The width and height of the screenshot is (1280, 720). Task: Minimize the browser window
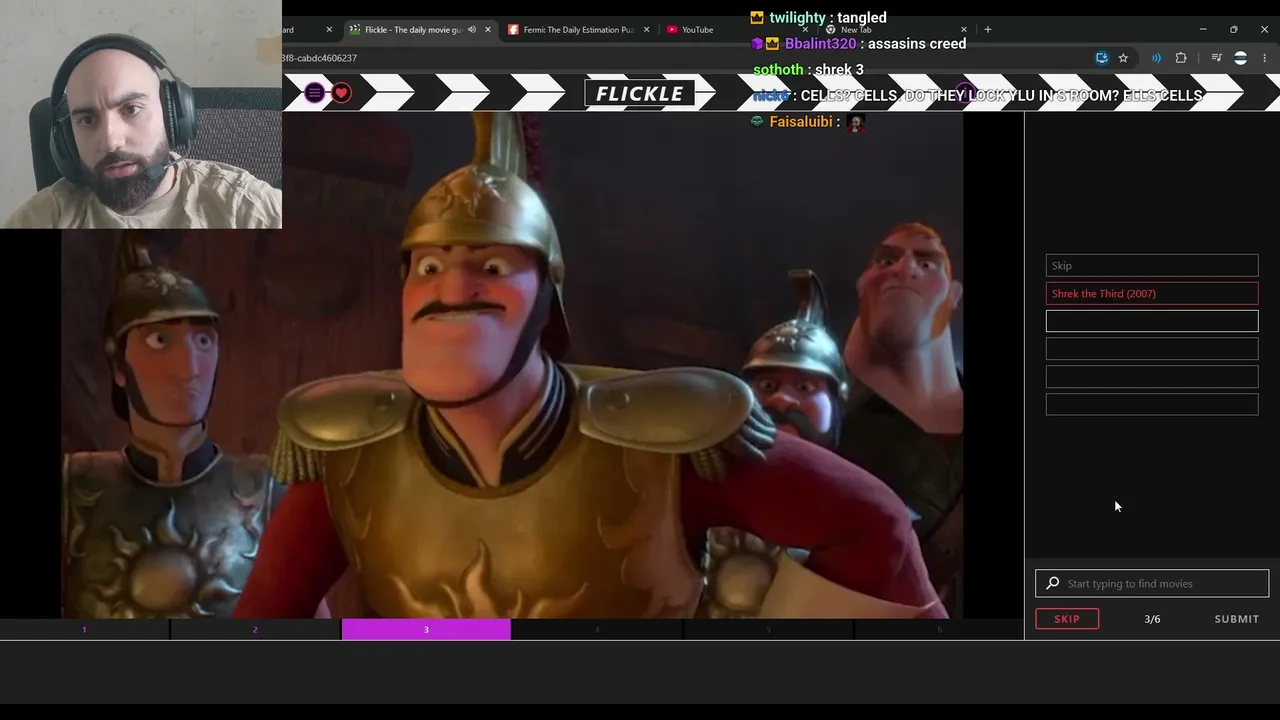point(1203,30)
